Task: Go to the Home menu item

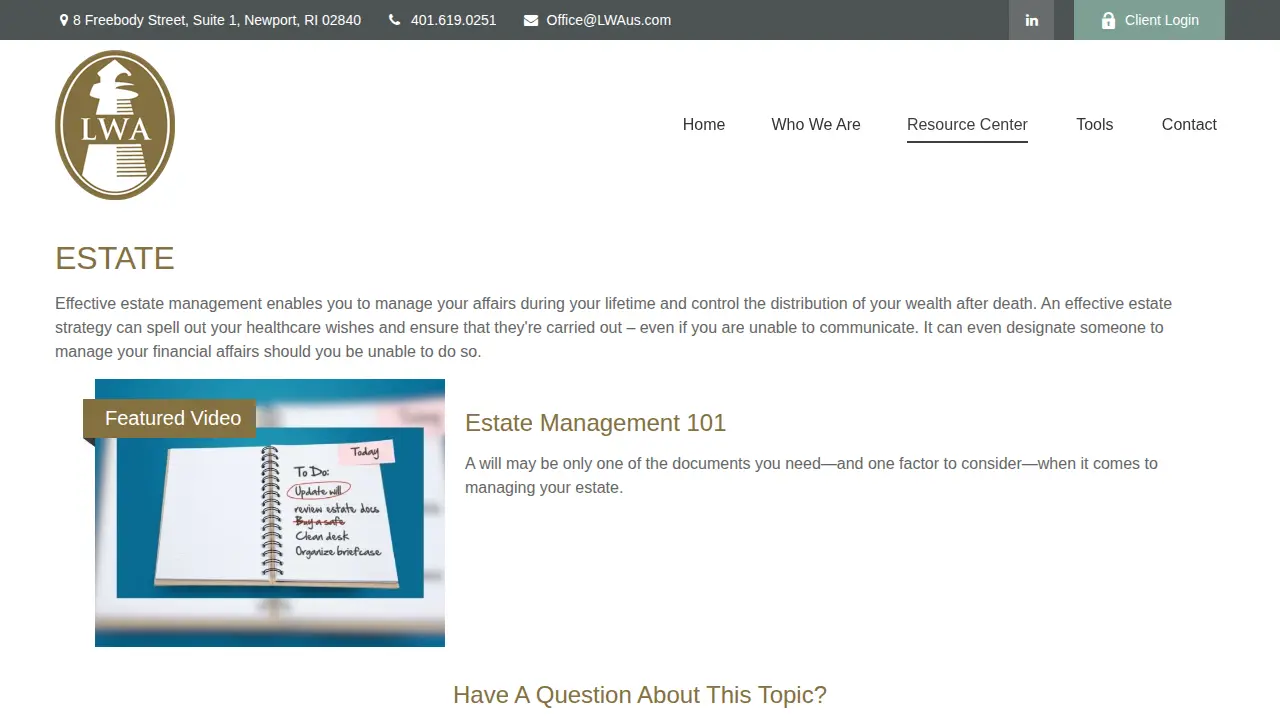Action: [x=704, y=124]
